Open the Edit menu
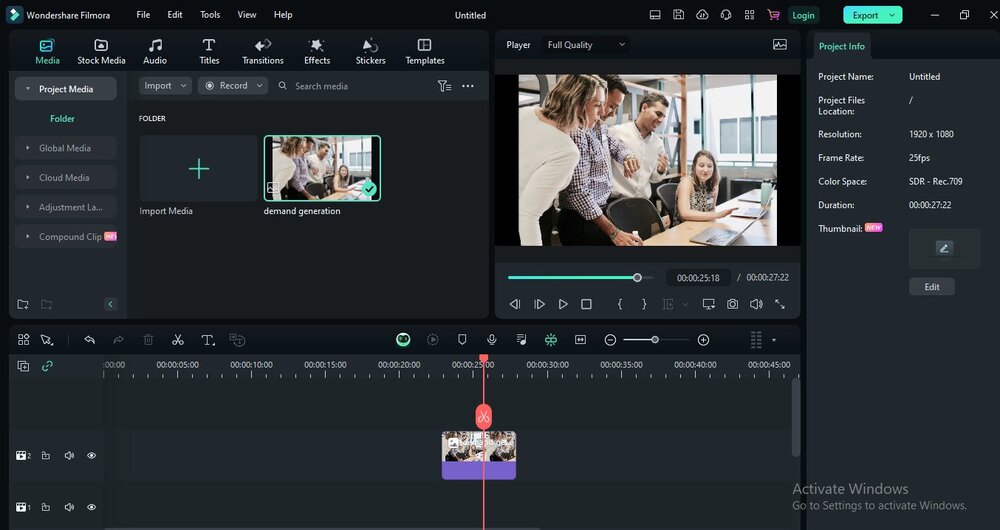The width and height of the screenshot is (1000, 530). click(175, 15)
